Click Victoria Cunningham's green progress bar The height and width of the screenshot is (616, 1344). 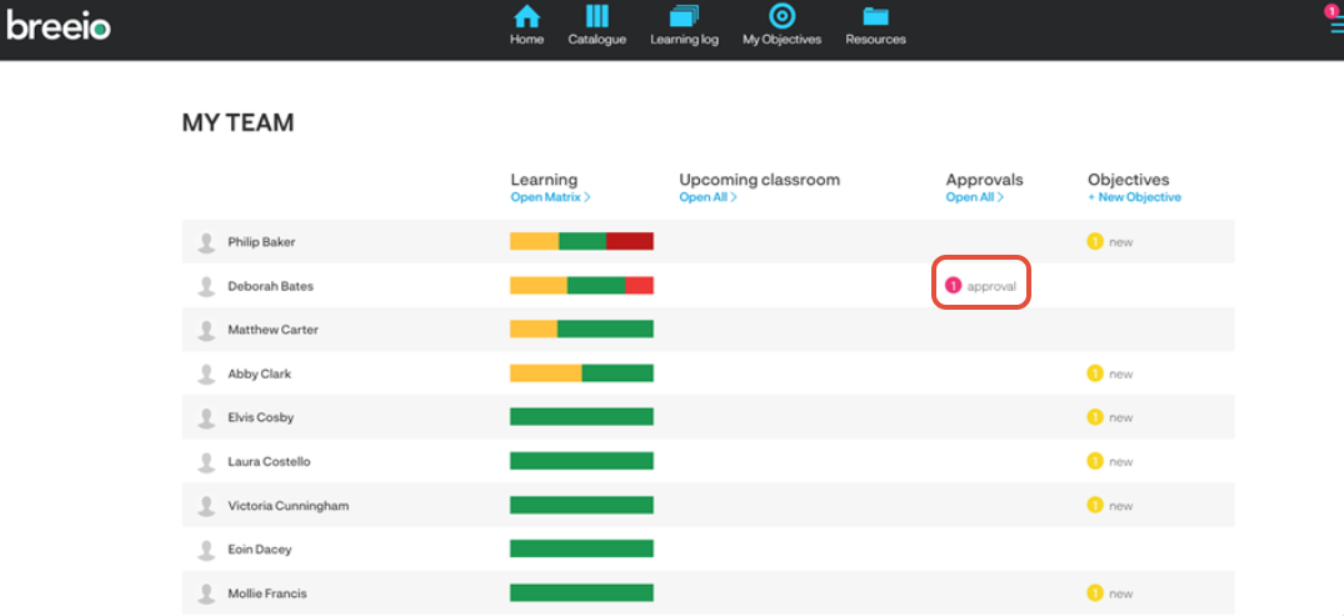(x=582, y=505)
